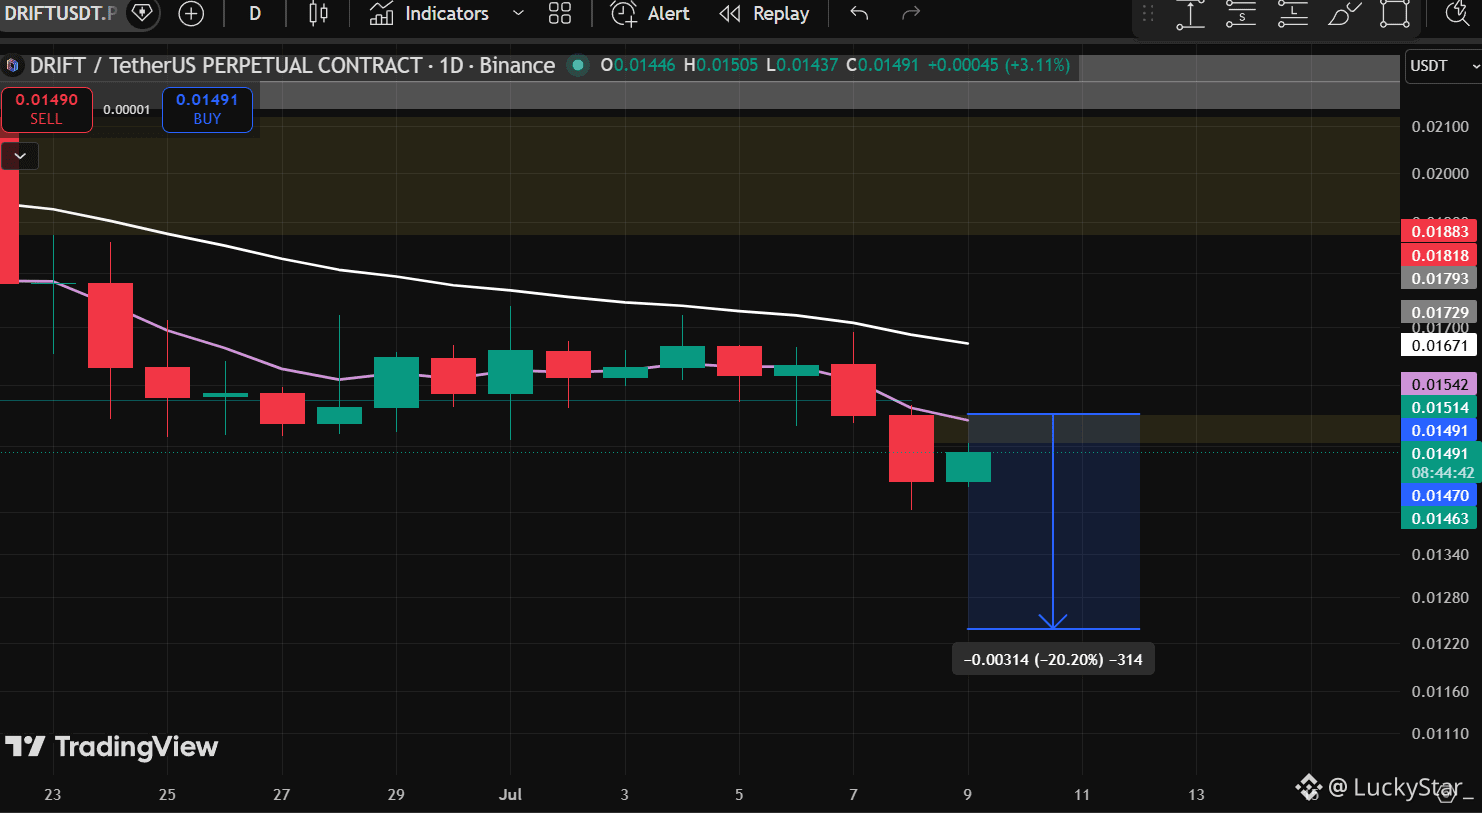Image resolution: width=1482 pixels, height=813 pixels.
Task: Grab the drawing toolbar drag handle
Action: (x=1148, y=14)
